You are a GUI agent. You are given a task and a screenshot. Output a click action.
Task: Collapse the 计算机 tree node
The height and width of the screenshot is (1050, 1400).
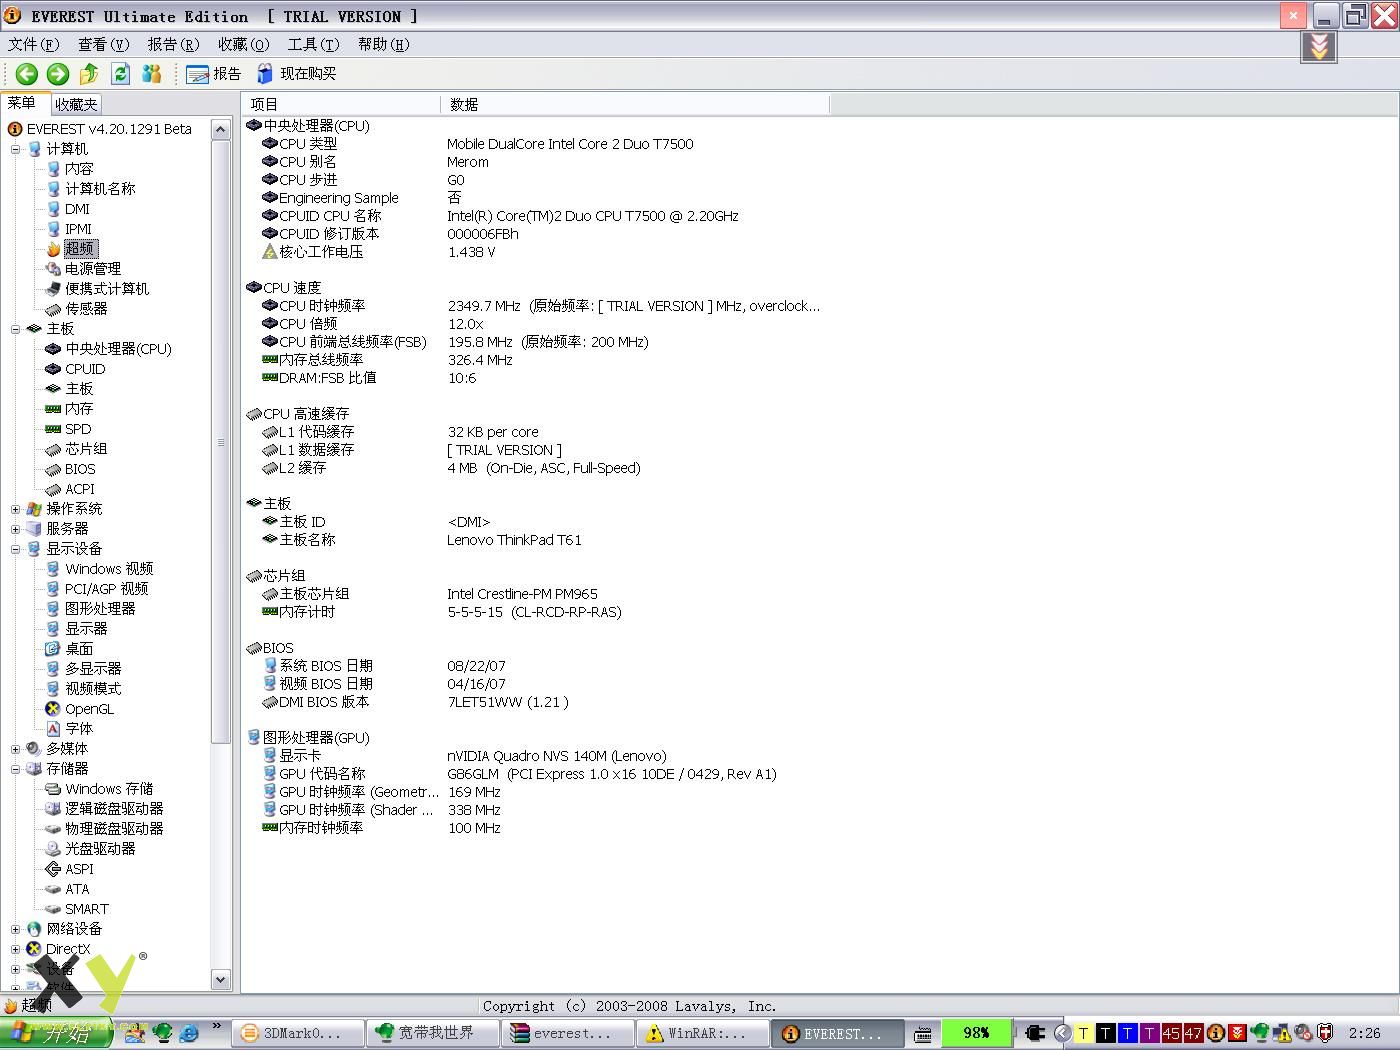pos(15,149)
